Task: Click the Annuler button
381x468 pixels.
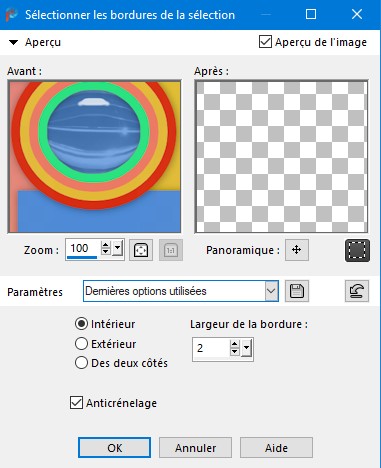Action: click(x=195, y=448)
